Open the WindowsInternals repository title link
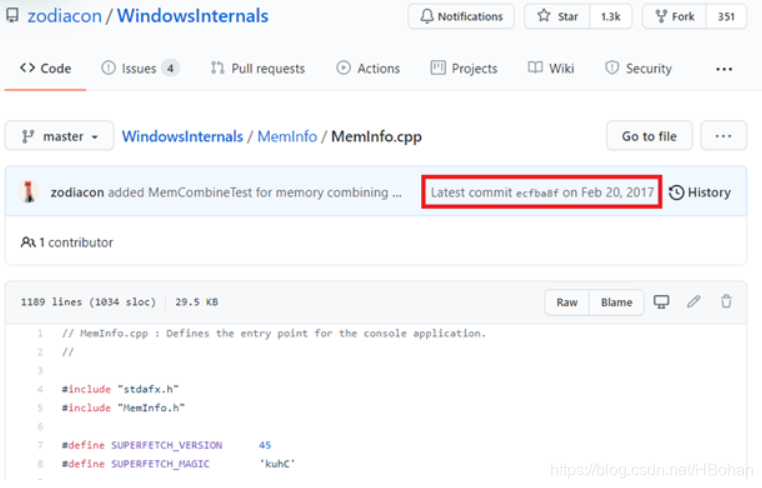This screenshot has width=762, height=488. tap(192, 16)
